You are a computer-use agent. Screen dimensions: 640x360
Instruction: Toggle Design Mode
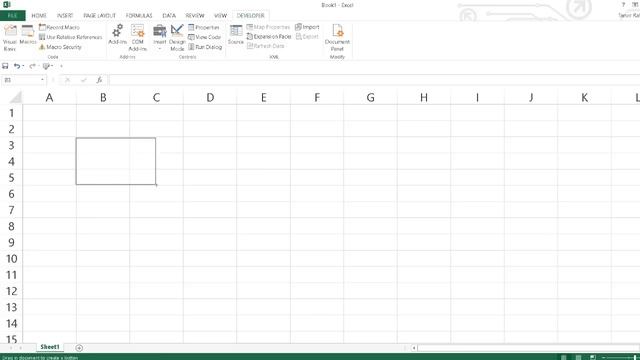click(x=177, y=38)
